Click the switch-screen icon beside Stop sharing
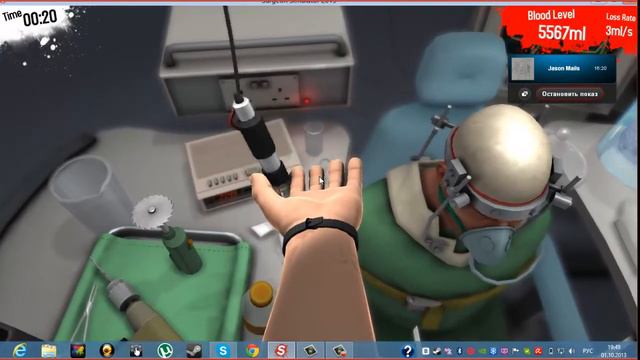Screen dimensions: 640x360 point(524,94)
